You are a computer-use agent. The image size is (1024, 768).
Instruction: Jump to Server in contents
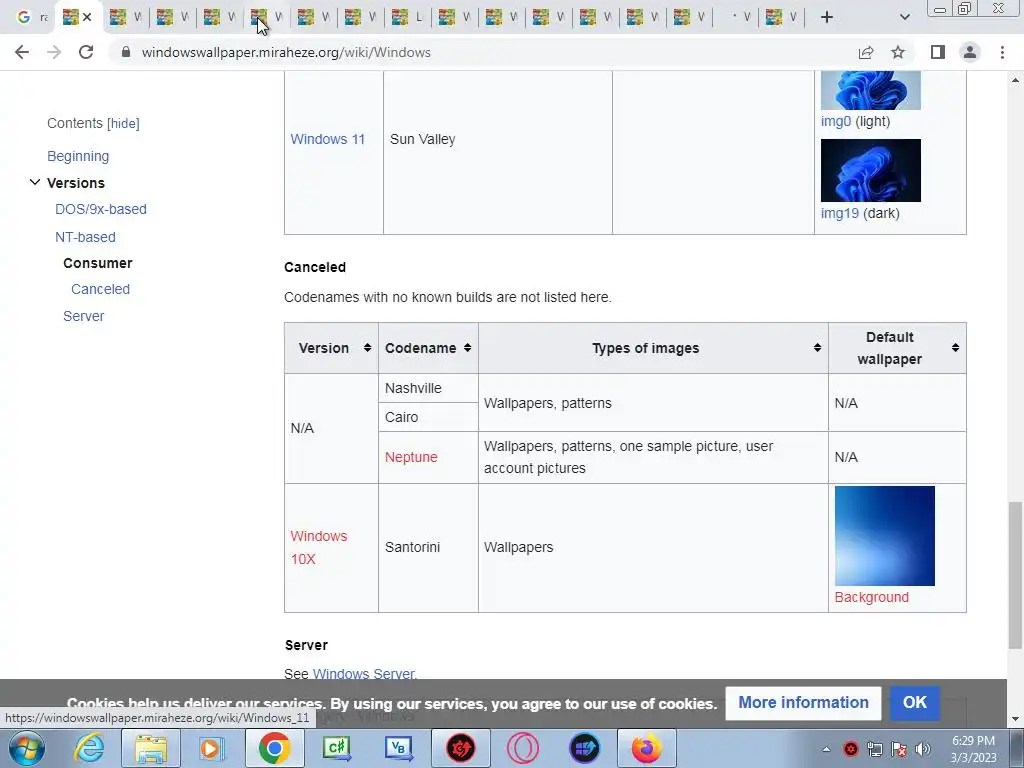coord(84,316)
